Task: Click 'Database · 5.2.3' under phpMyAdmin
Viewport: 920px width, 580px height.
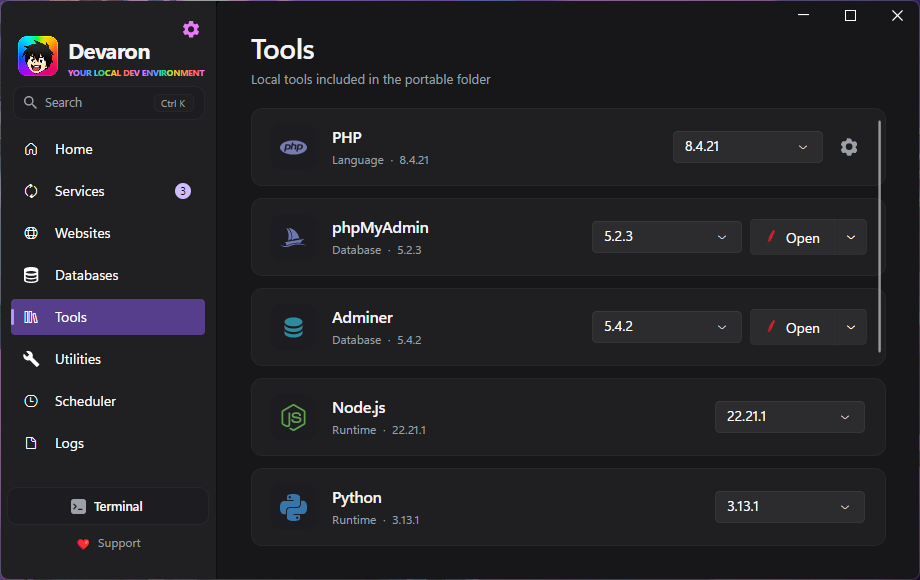Action: click(x=377, y=250)
